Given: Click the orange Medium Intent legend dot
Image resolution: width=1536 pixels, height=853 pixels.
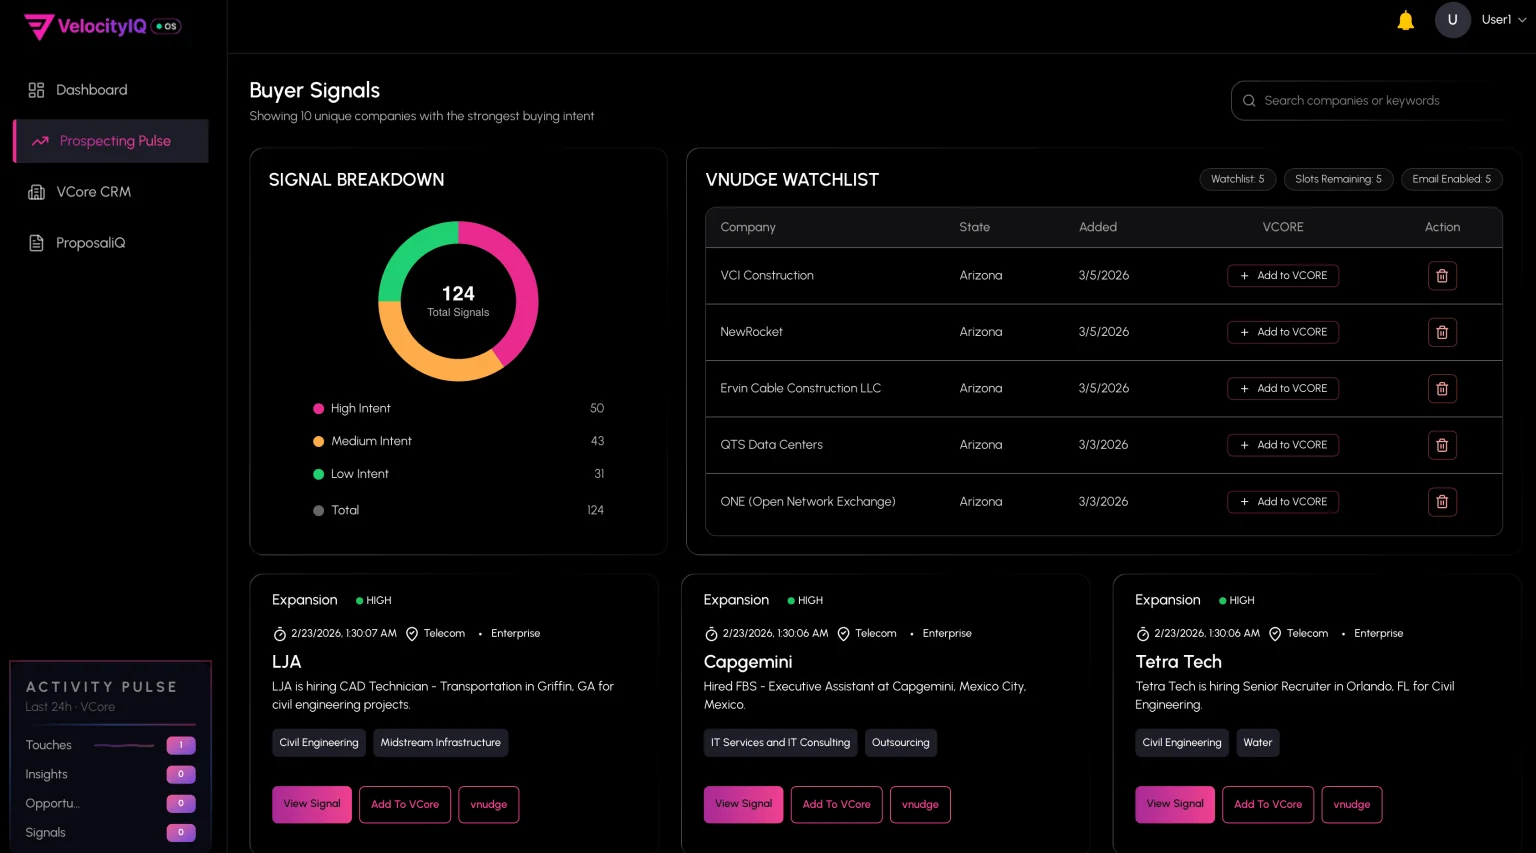Looking at the screenshot, I should pyautogui.click(x=318, y=441).
